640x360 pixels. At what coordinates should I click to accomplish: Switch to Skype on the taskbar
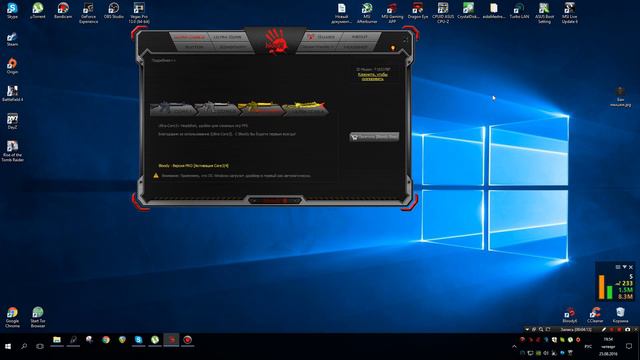tap(138, 340)
